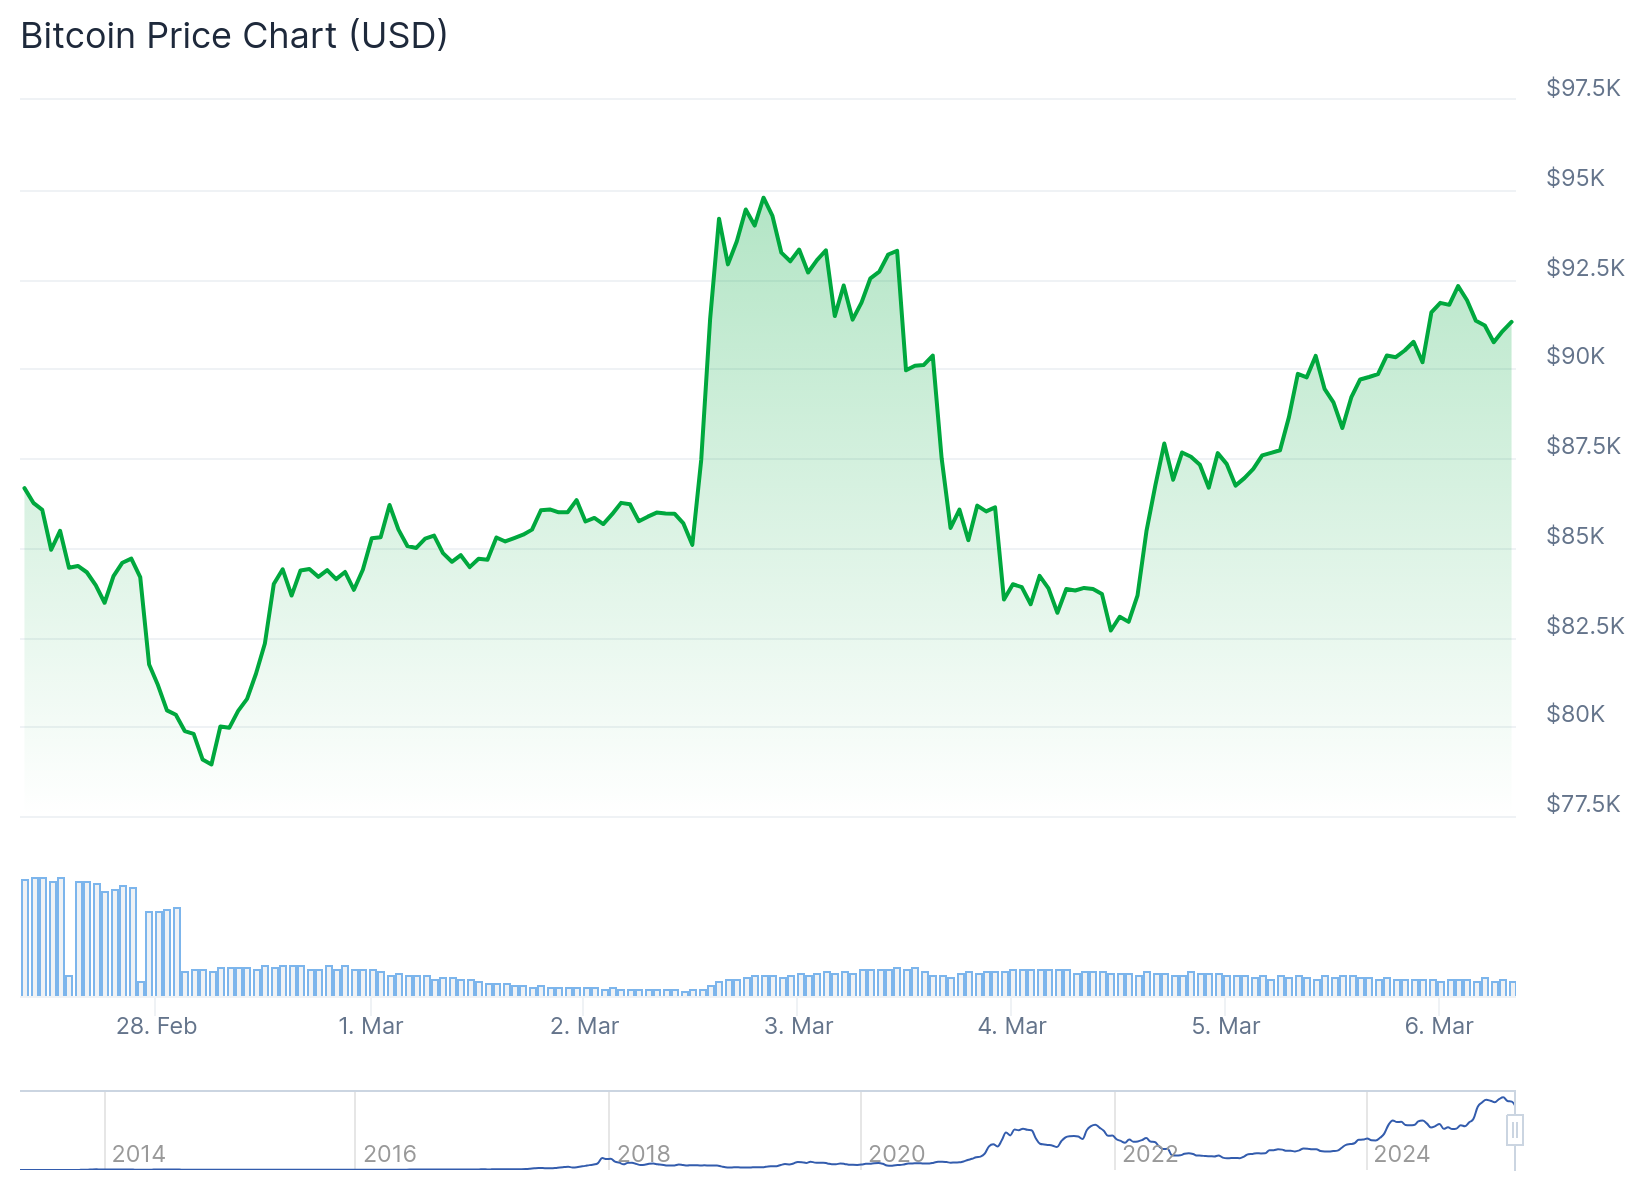Click the range navigator drag handle

click(x=1515, y=1131)
